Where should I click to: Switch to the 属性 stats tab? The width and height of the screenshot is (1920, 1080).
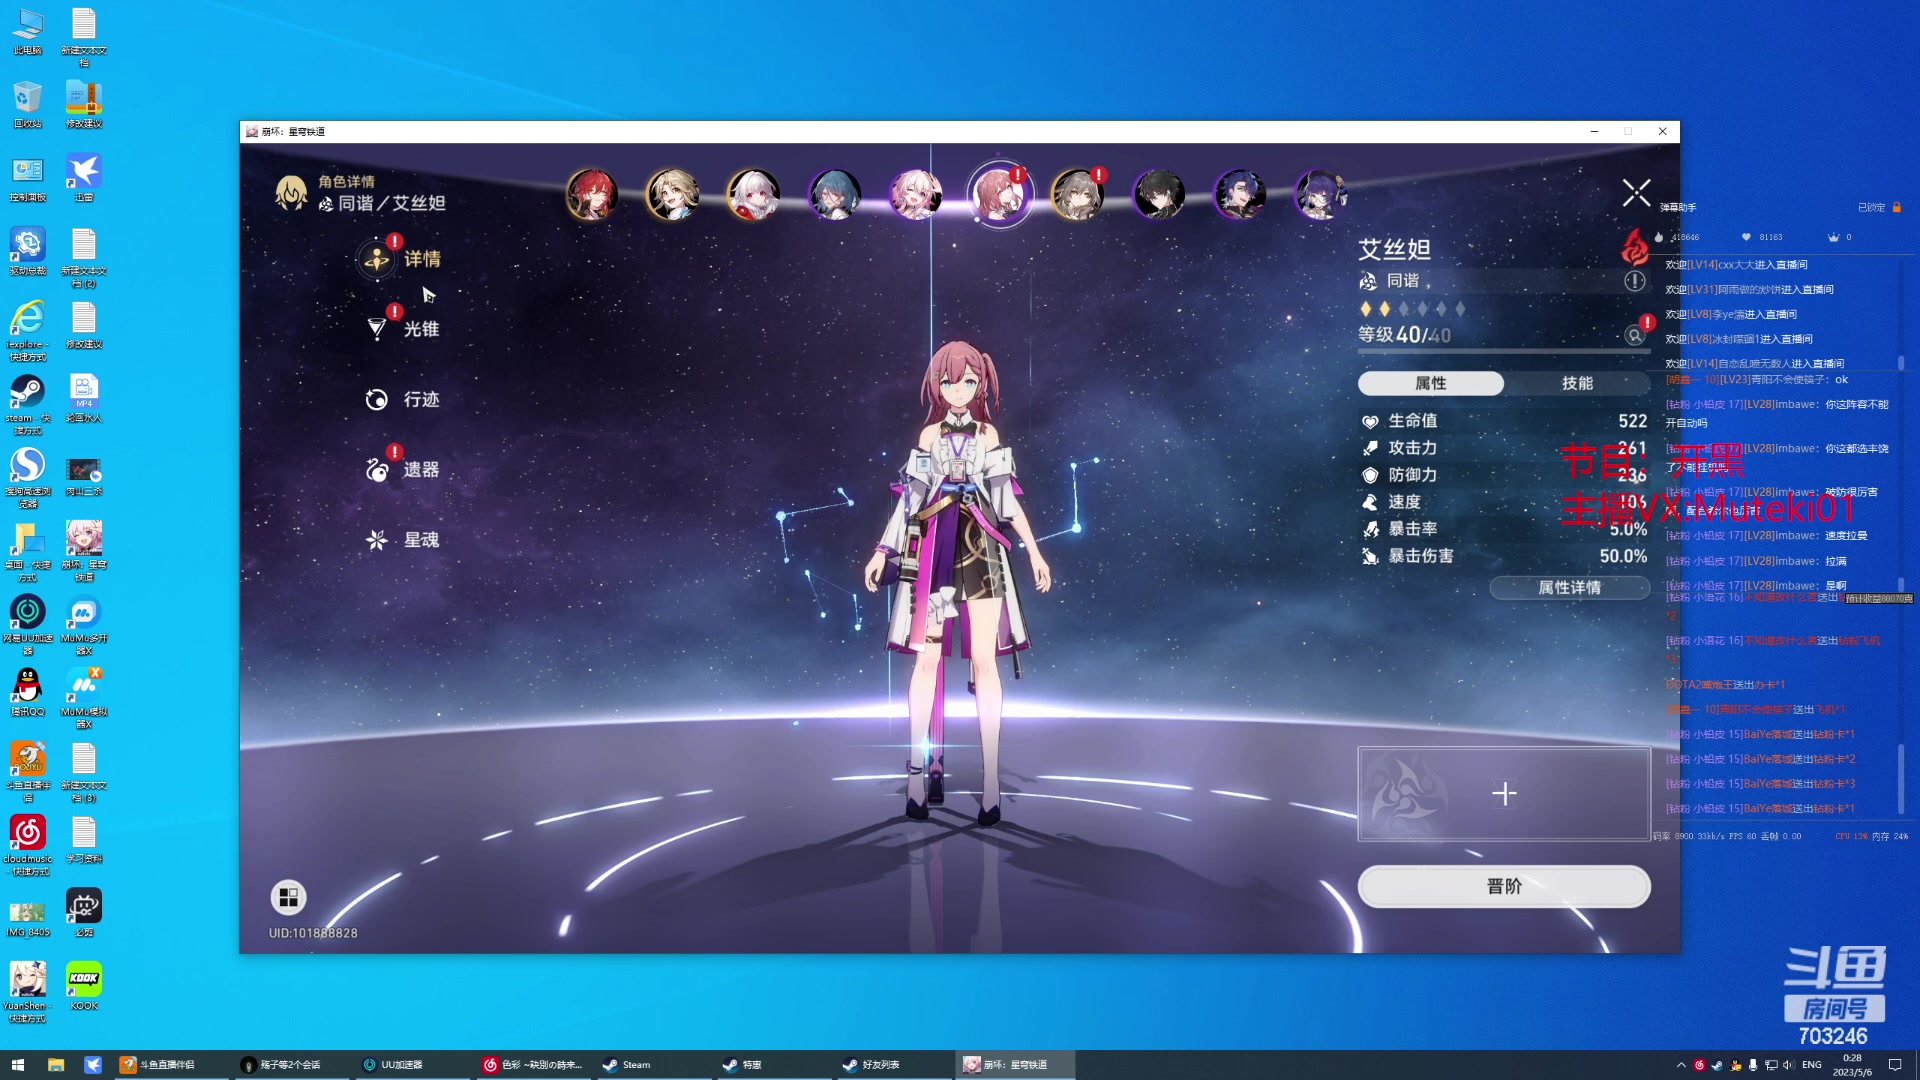point(1431,383)
